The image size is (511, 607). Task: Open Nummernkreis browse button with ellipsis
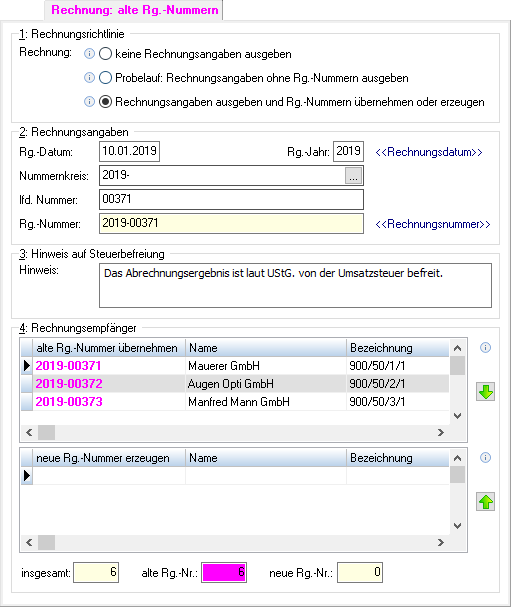pos(353,176)
